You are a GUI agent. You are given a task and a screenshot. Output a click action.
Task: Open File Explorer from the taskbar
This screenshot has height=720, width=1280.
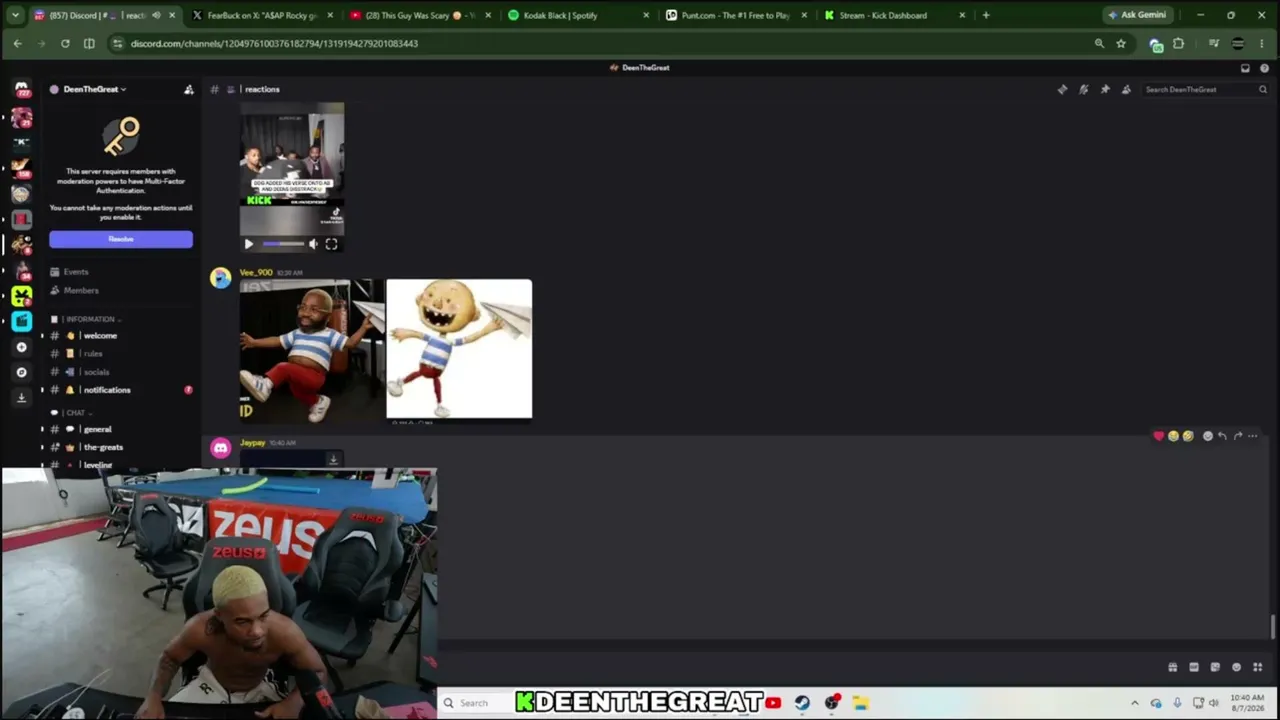point(860,703)
